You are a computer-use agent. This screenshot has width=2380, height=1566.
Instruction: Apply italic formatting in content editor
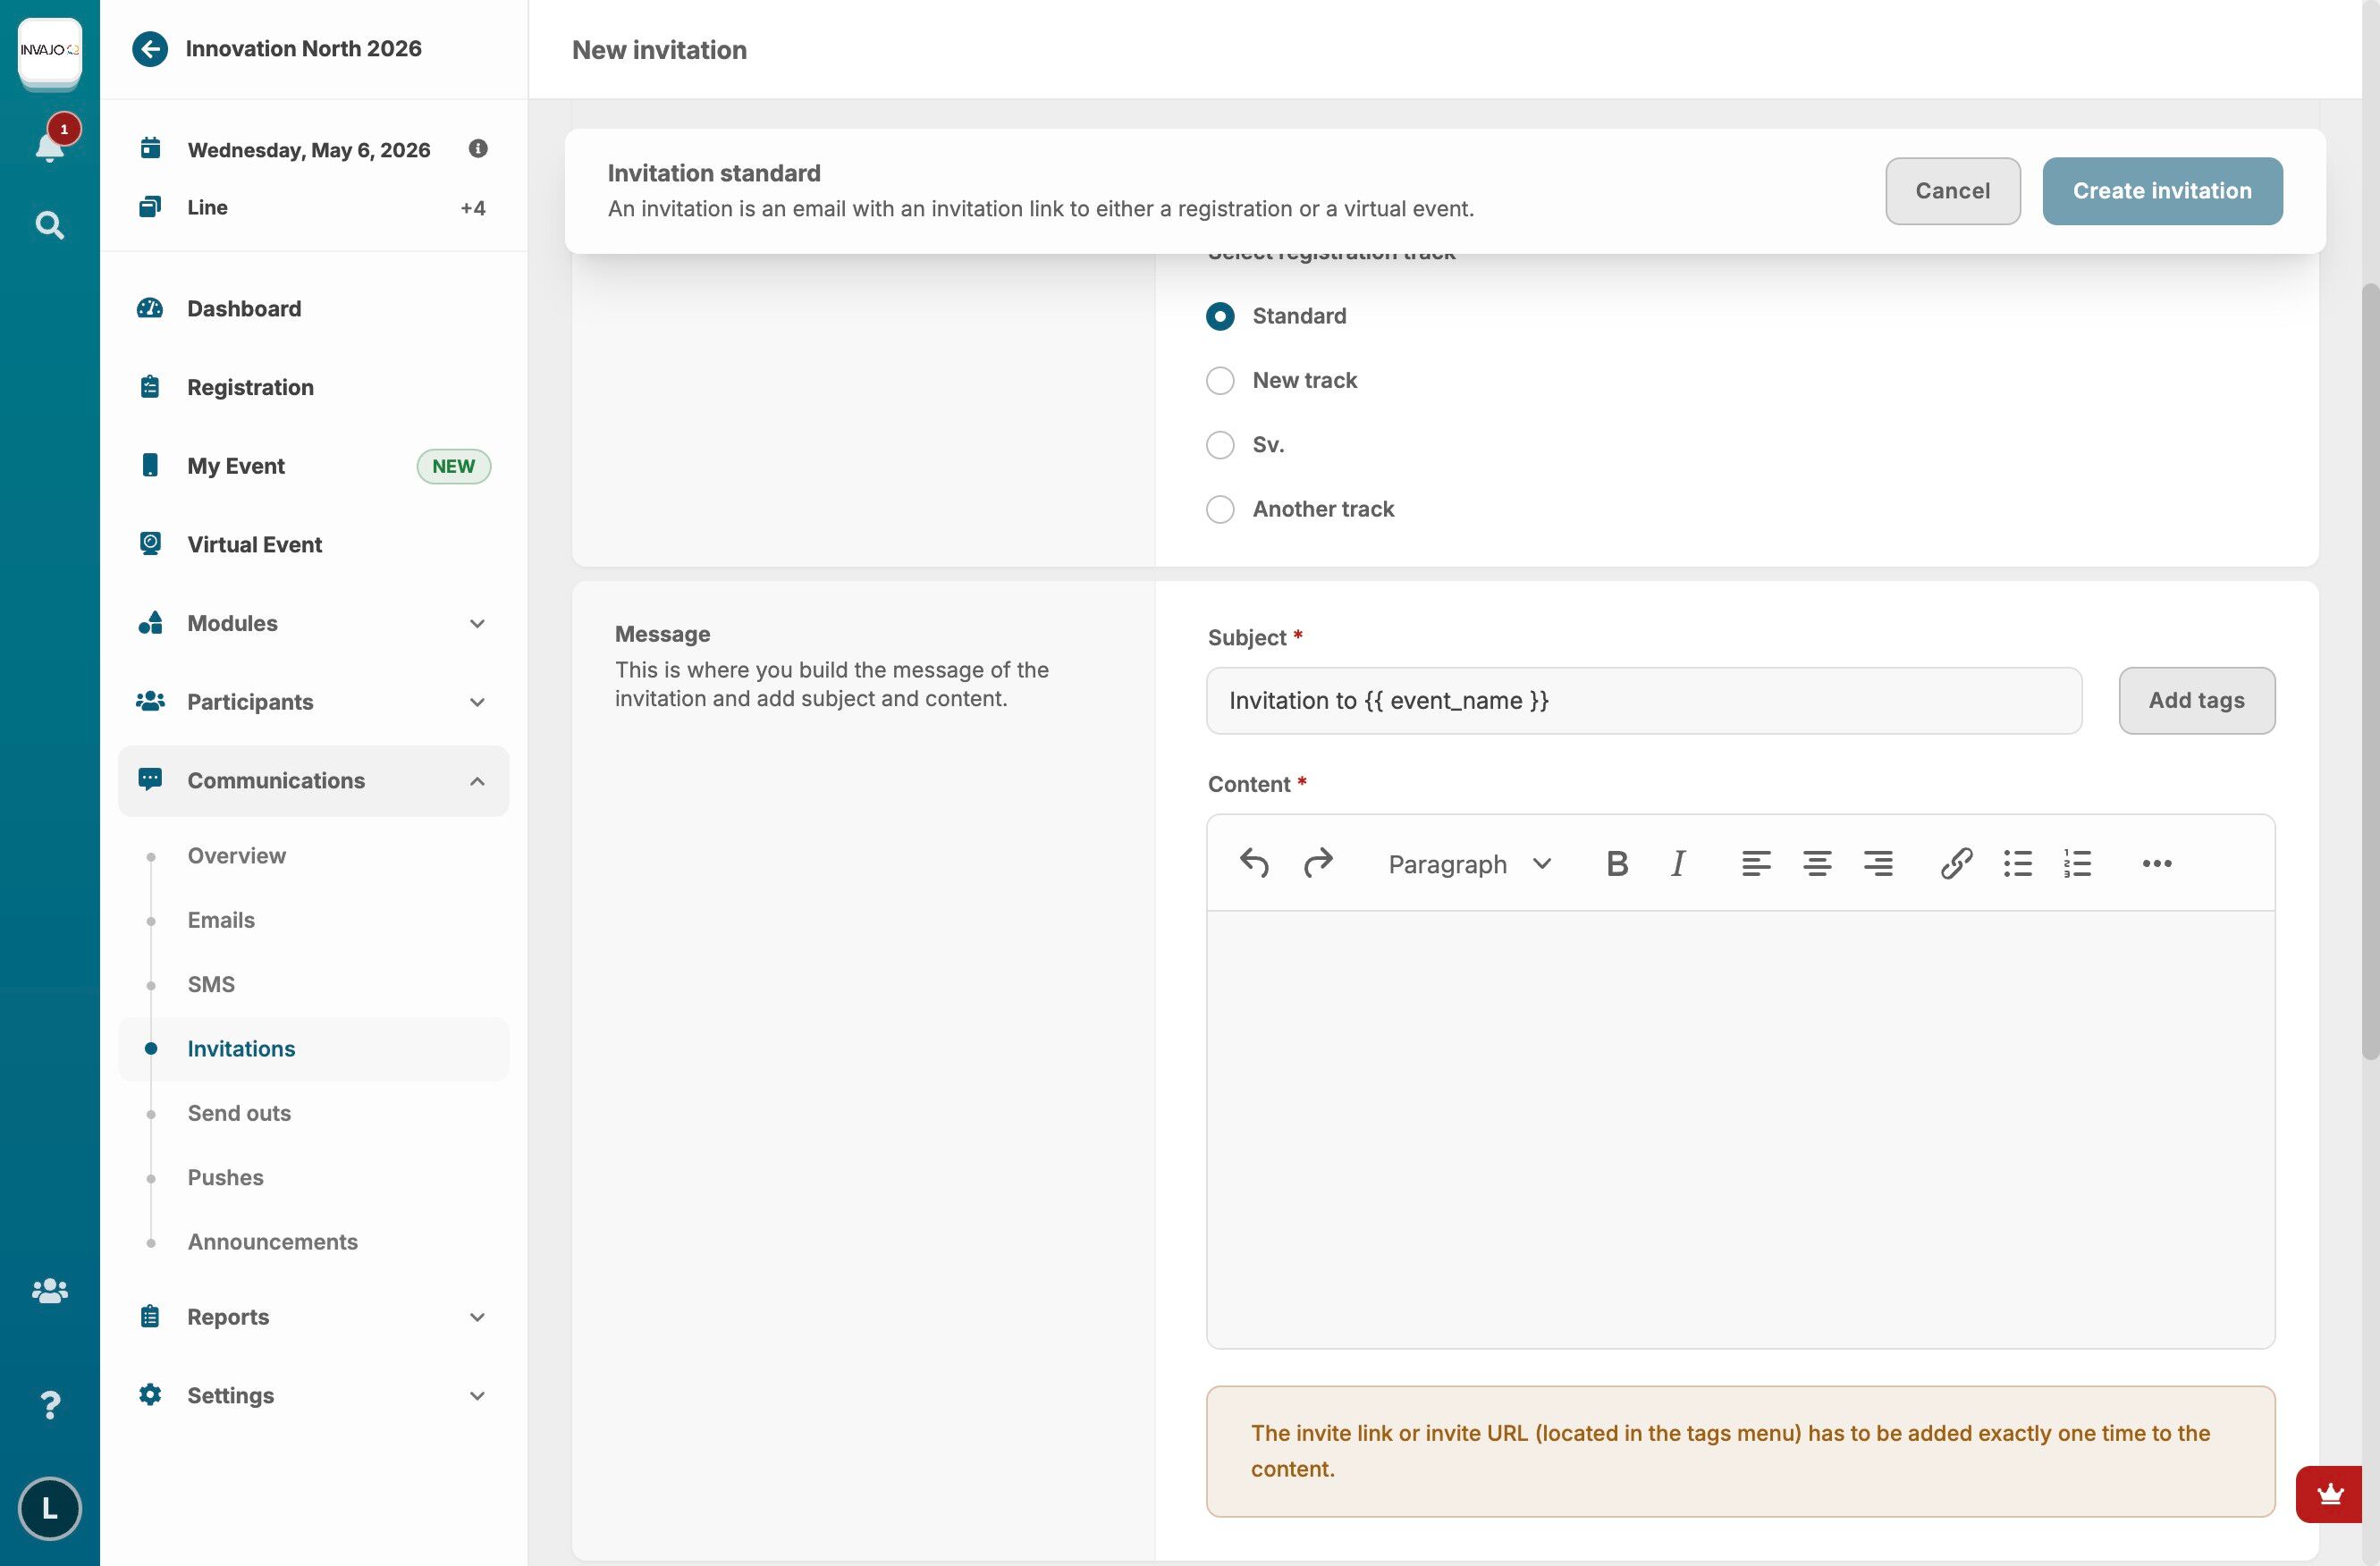(x=1678, y=863)
